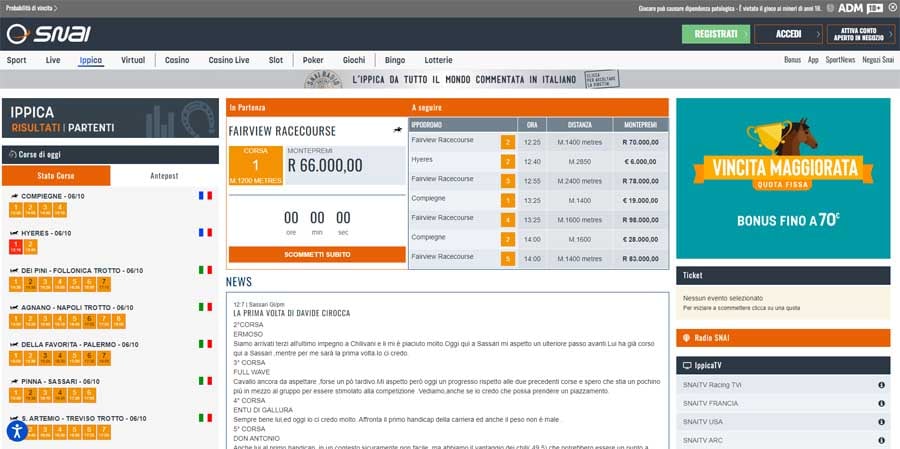Image resolution: width=900 pixels, height=449 pixels.
Task: Click horse icon beside Fairview Racecourse title
Action: pyautogui.click(x=397, y=130)
